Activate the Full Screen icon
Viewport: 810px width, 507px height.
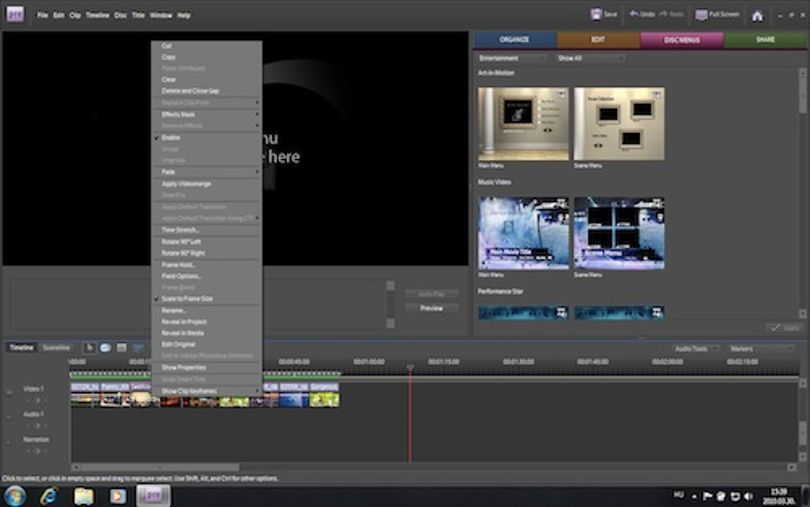pyautogui.click(x=701, y=15)
